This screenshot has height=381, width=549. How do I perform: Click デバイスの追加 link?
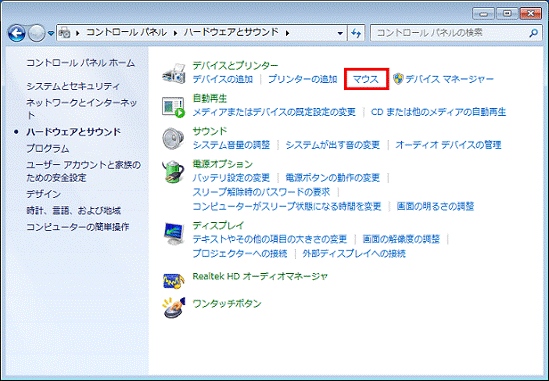(x=223, y=79)
